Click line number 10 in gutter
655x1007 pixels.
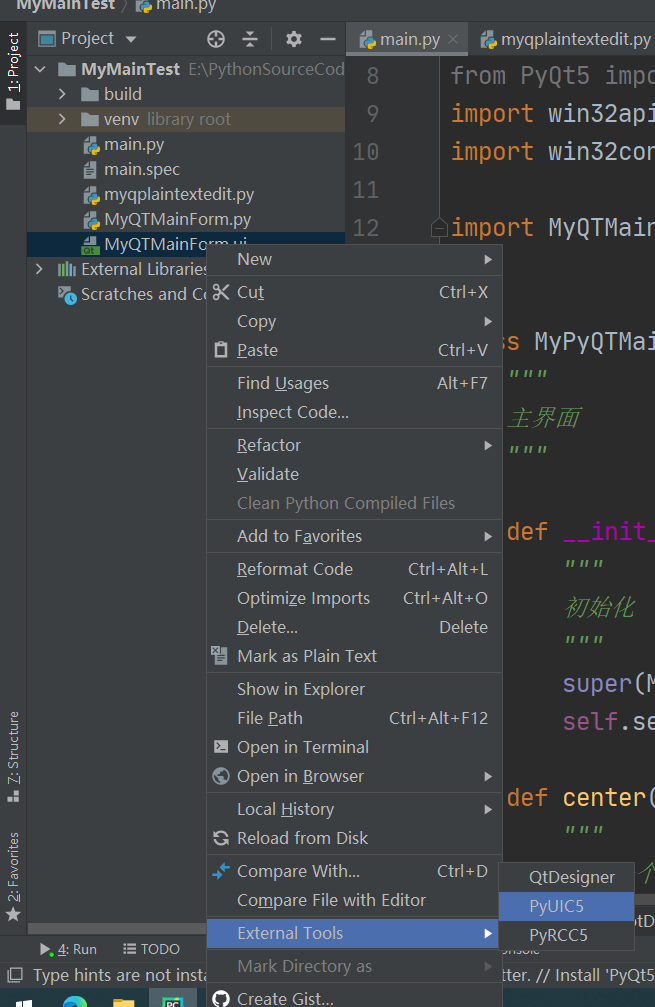tap(366, 152)
